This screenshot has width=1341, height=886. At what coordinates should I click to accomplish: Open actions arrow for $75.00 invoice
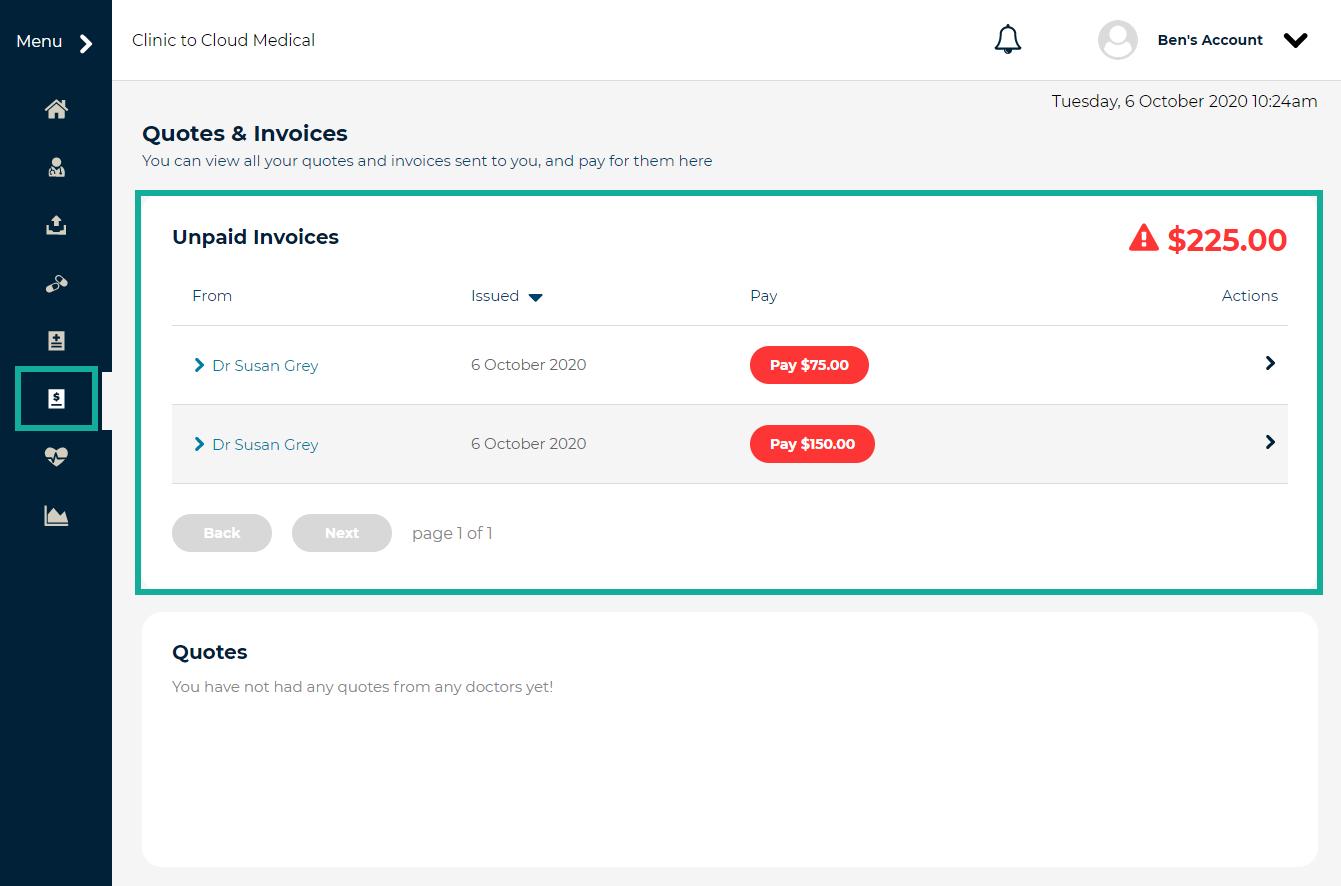click(1270, 363)
